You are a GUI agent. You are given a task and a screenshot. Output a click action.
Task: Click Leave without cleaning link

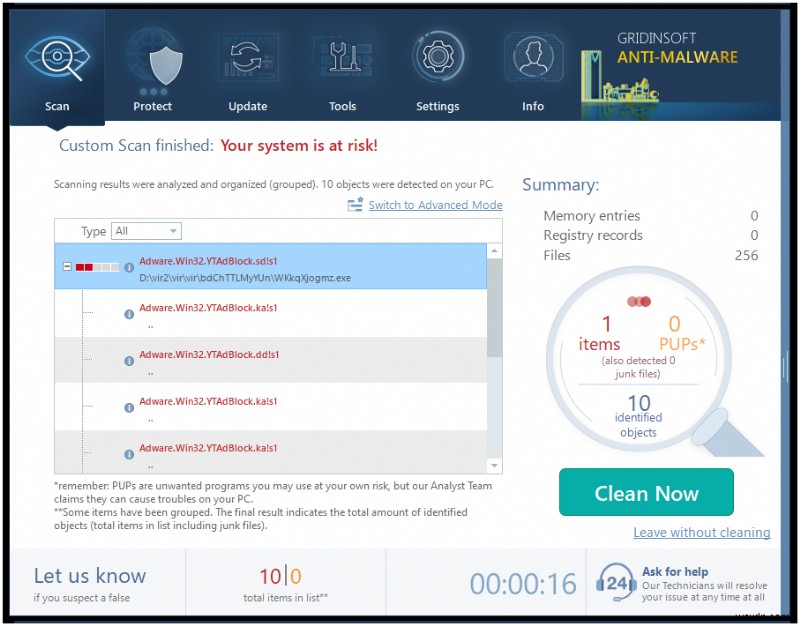coord(701,533)
